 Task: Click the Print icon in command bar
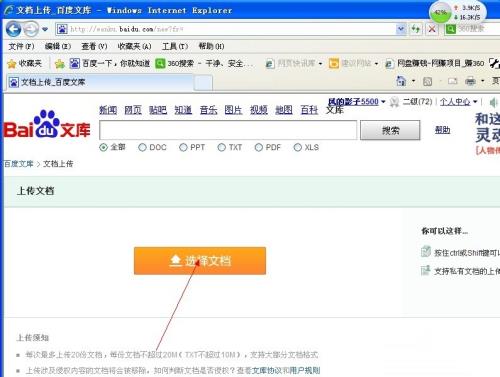pyautogui.click(x=470, y=81)
